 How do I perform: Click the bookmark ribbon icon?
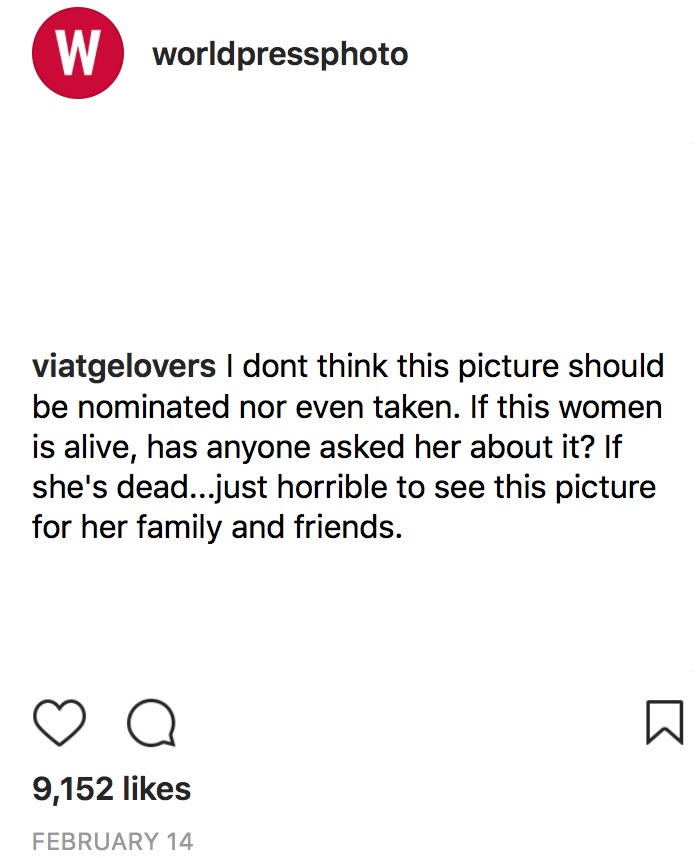tap(664, 722)
